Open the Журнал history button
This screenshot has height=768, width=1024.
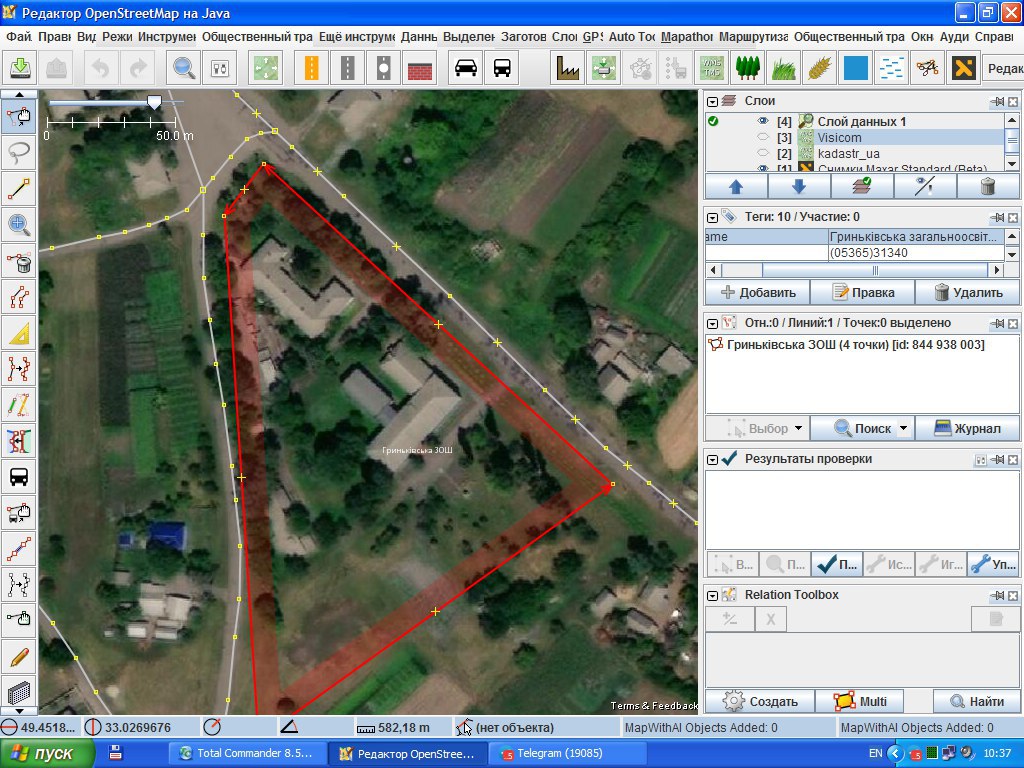click(968, 429)
